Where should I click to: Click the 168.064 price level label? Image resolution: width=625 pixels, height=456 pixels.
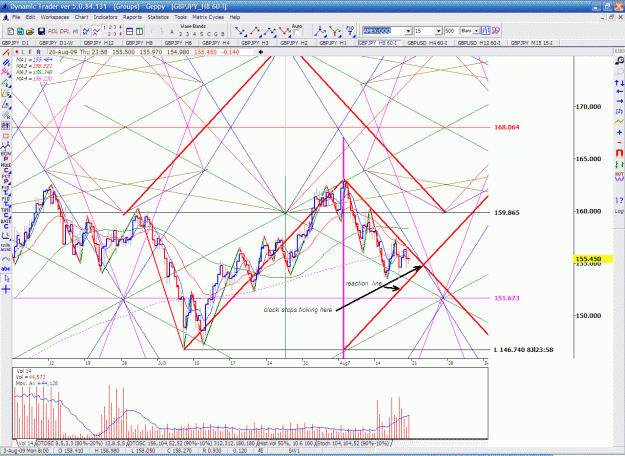point(507,127)
